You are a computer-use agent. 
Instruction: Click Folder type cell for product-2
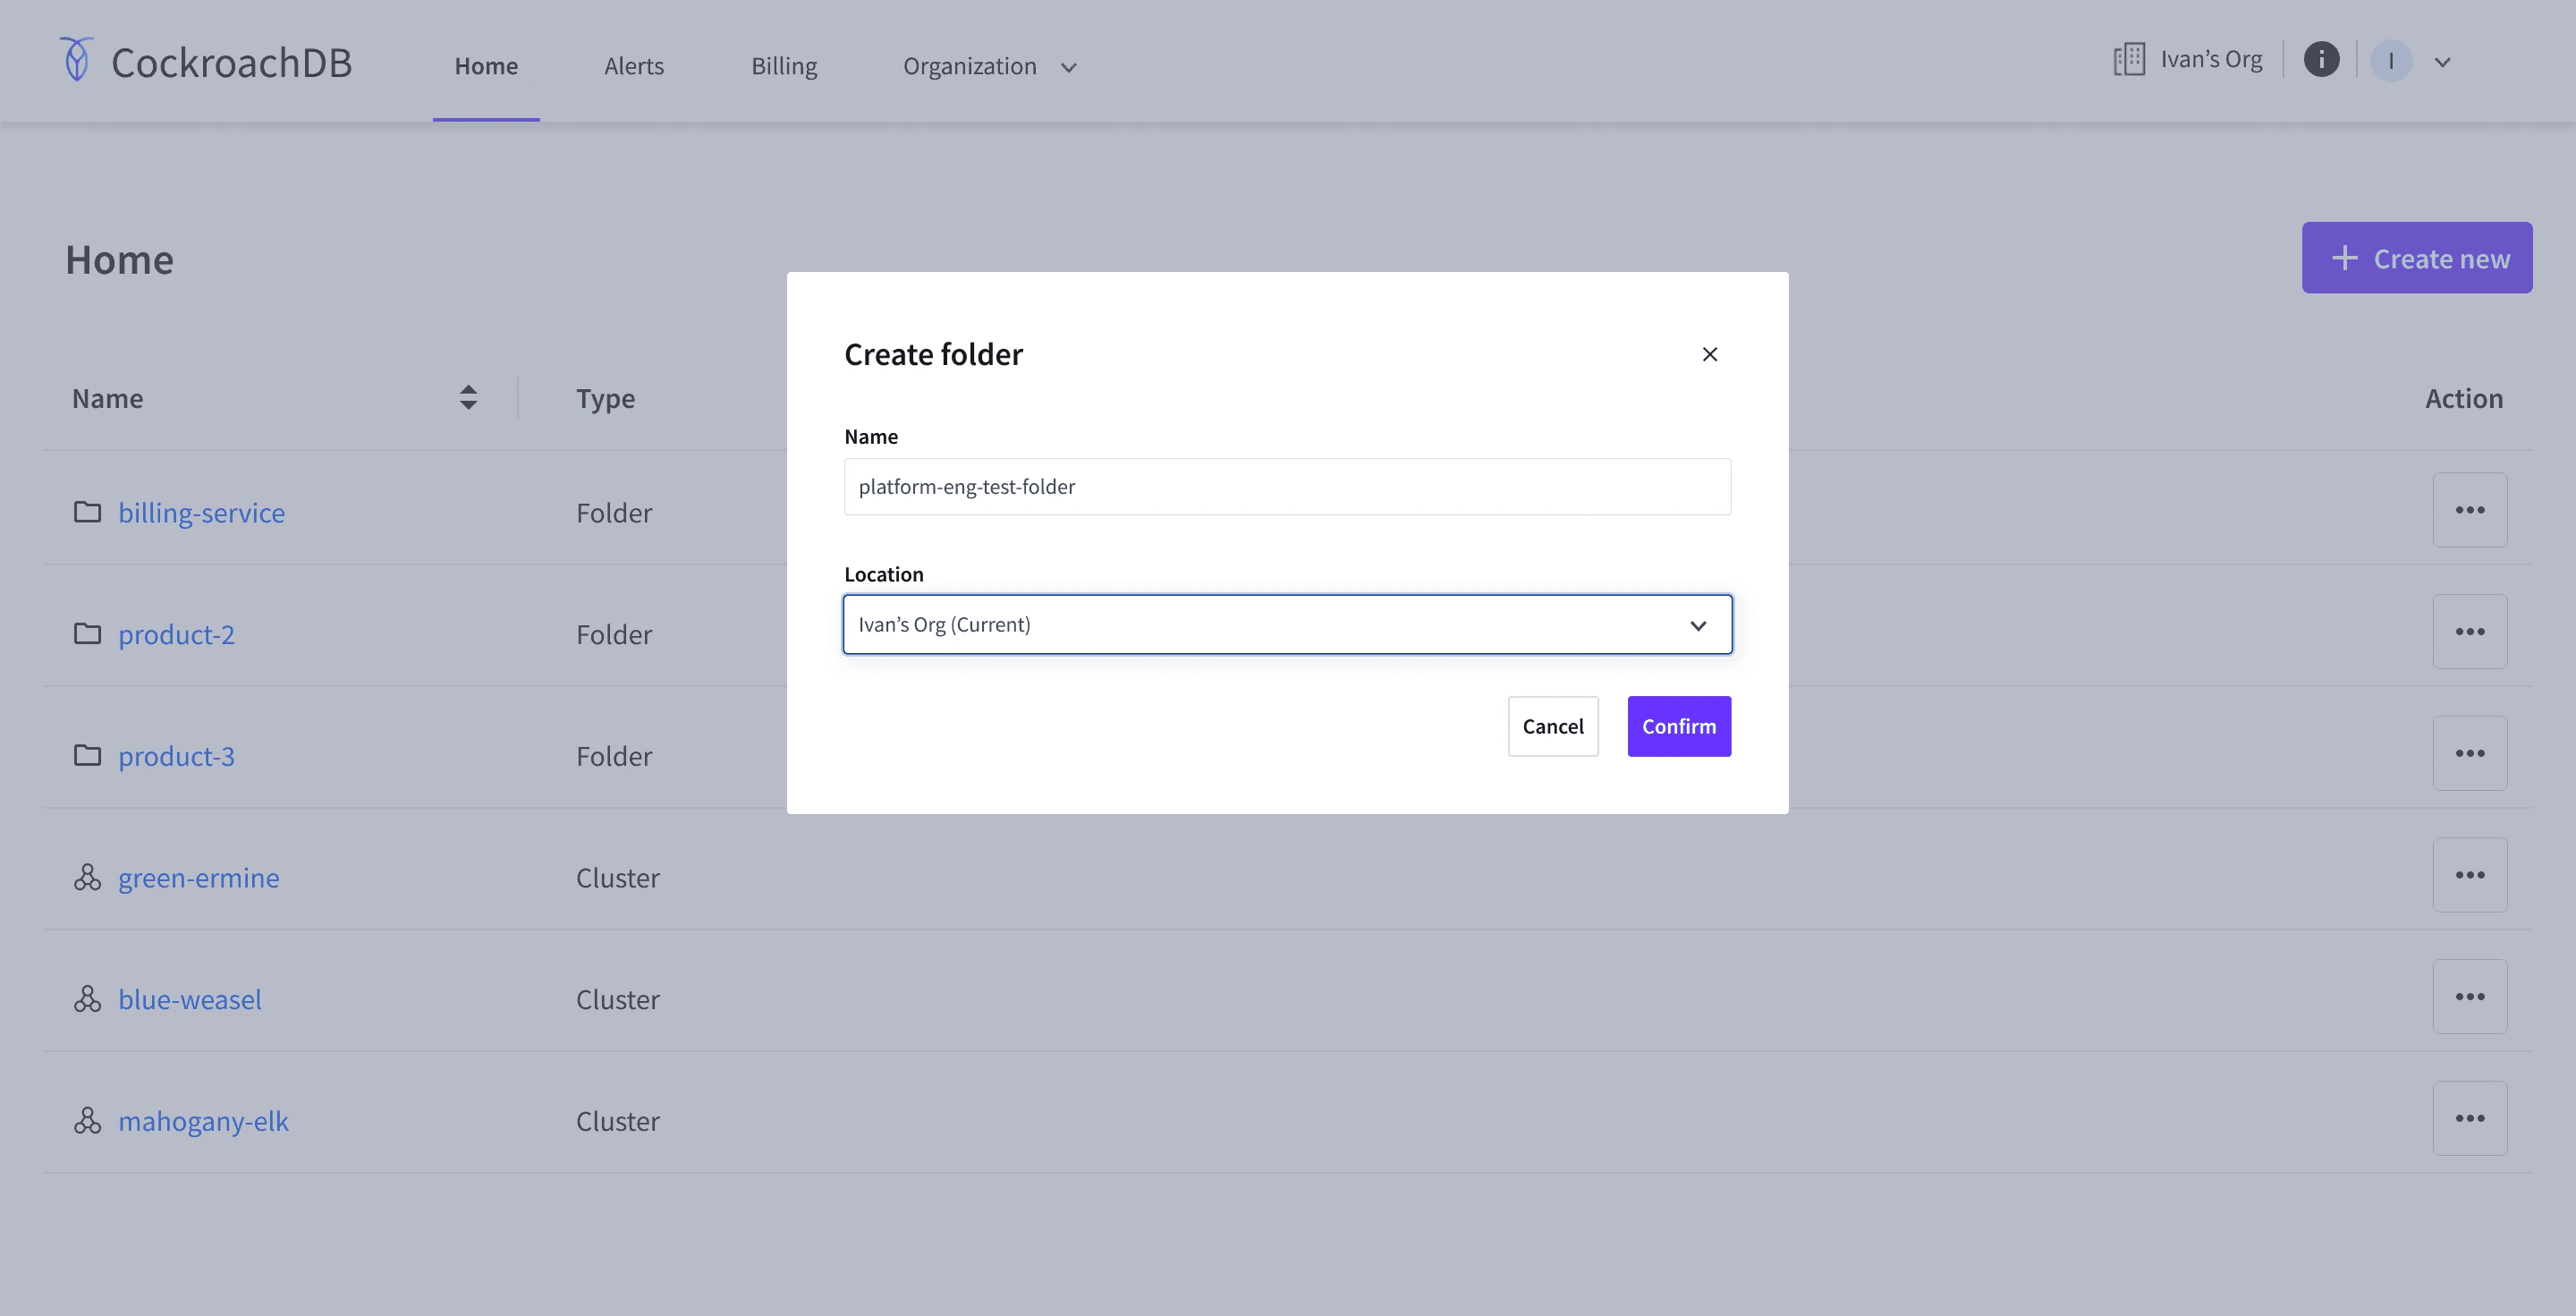click(614, 634)
